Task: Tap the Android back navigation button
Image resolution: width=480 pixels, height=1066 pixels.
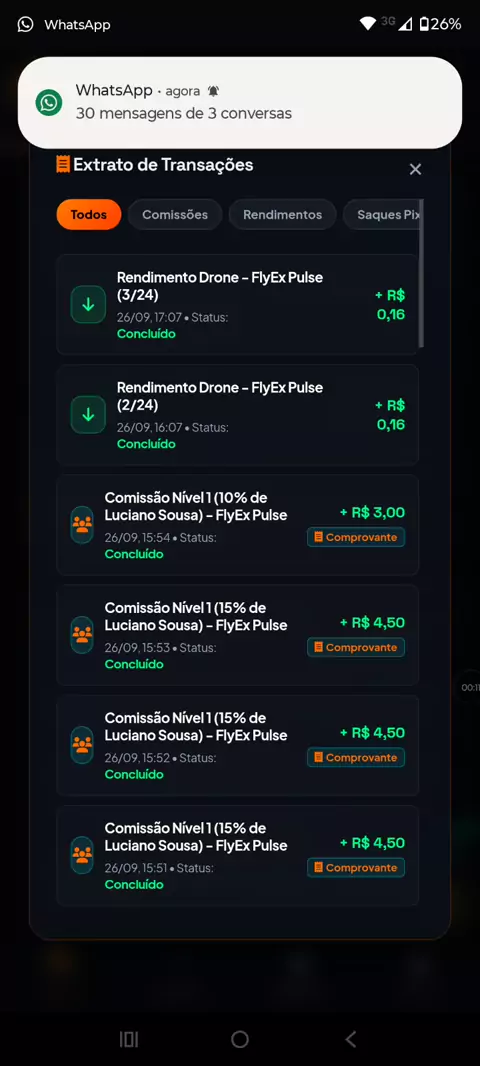Action: coord(351,1039)
